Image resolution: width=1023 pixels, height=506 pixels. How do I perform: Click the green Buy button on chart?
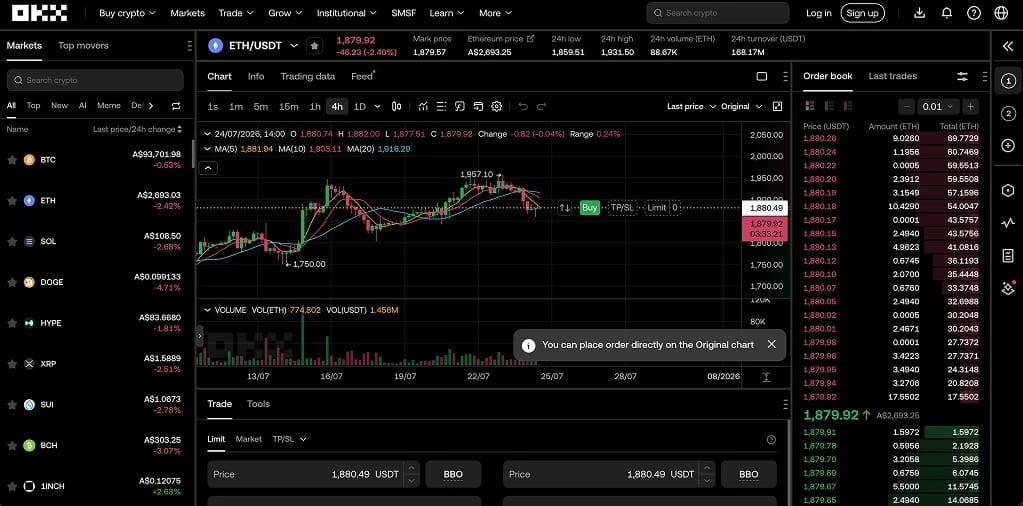(x=589, y=207)
